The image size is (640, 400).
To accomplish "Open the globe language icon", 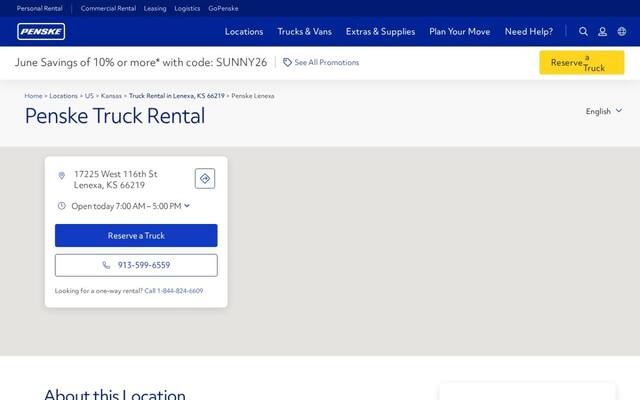I will coord(622,31).
